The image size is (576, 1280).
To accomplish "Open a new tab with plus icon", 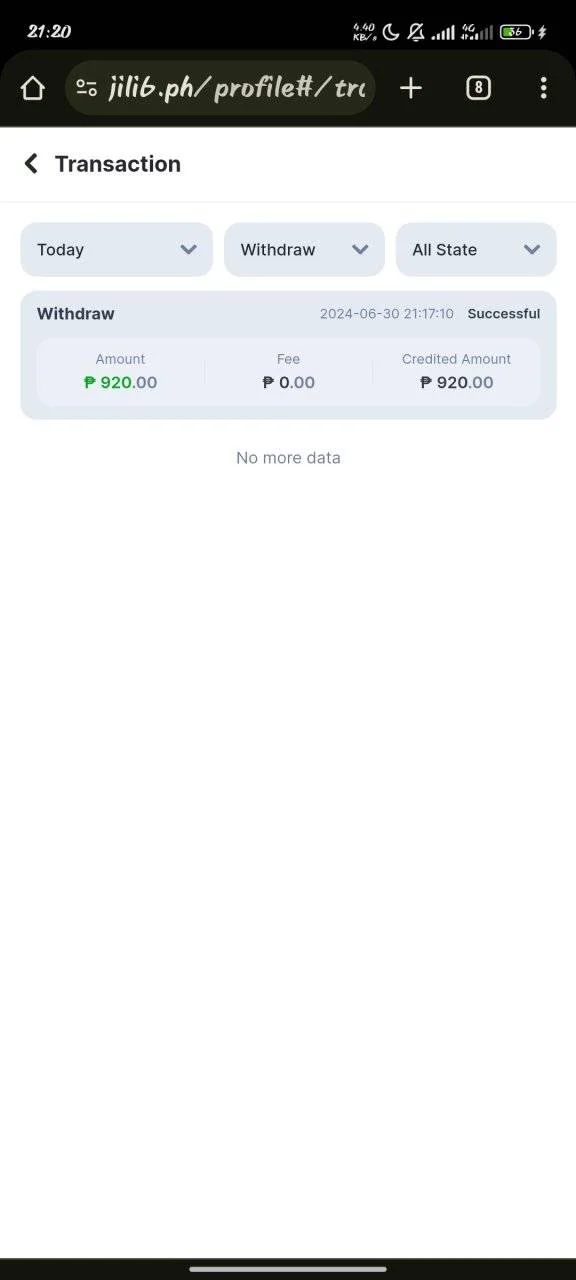I will (x=411, y=88).
